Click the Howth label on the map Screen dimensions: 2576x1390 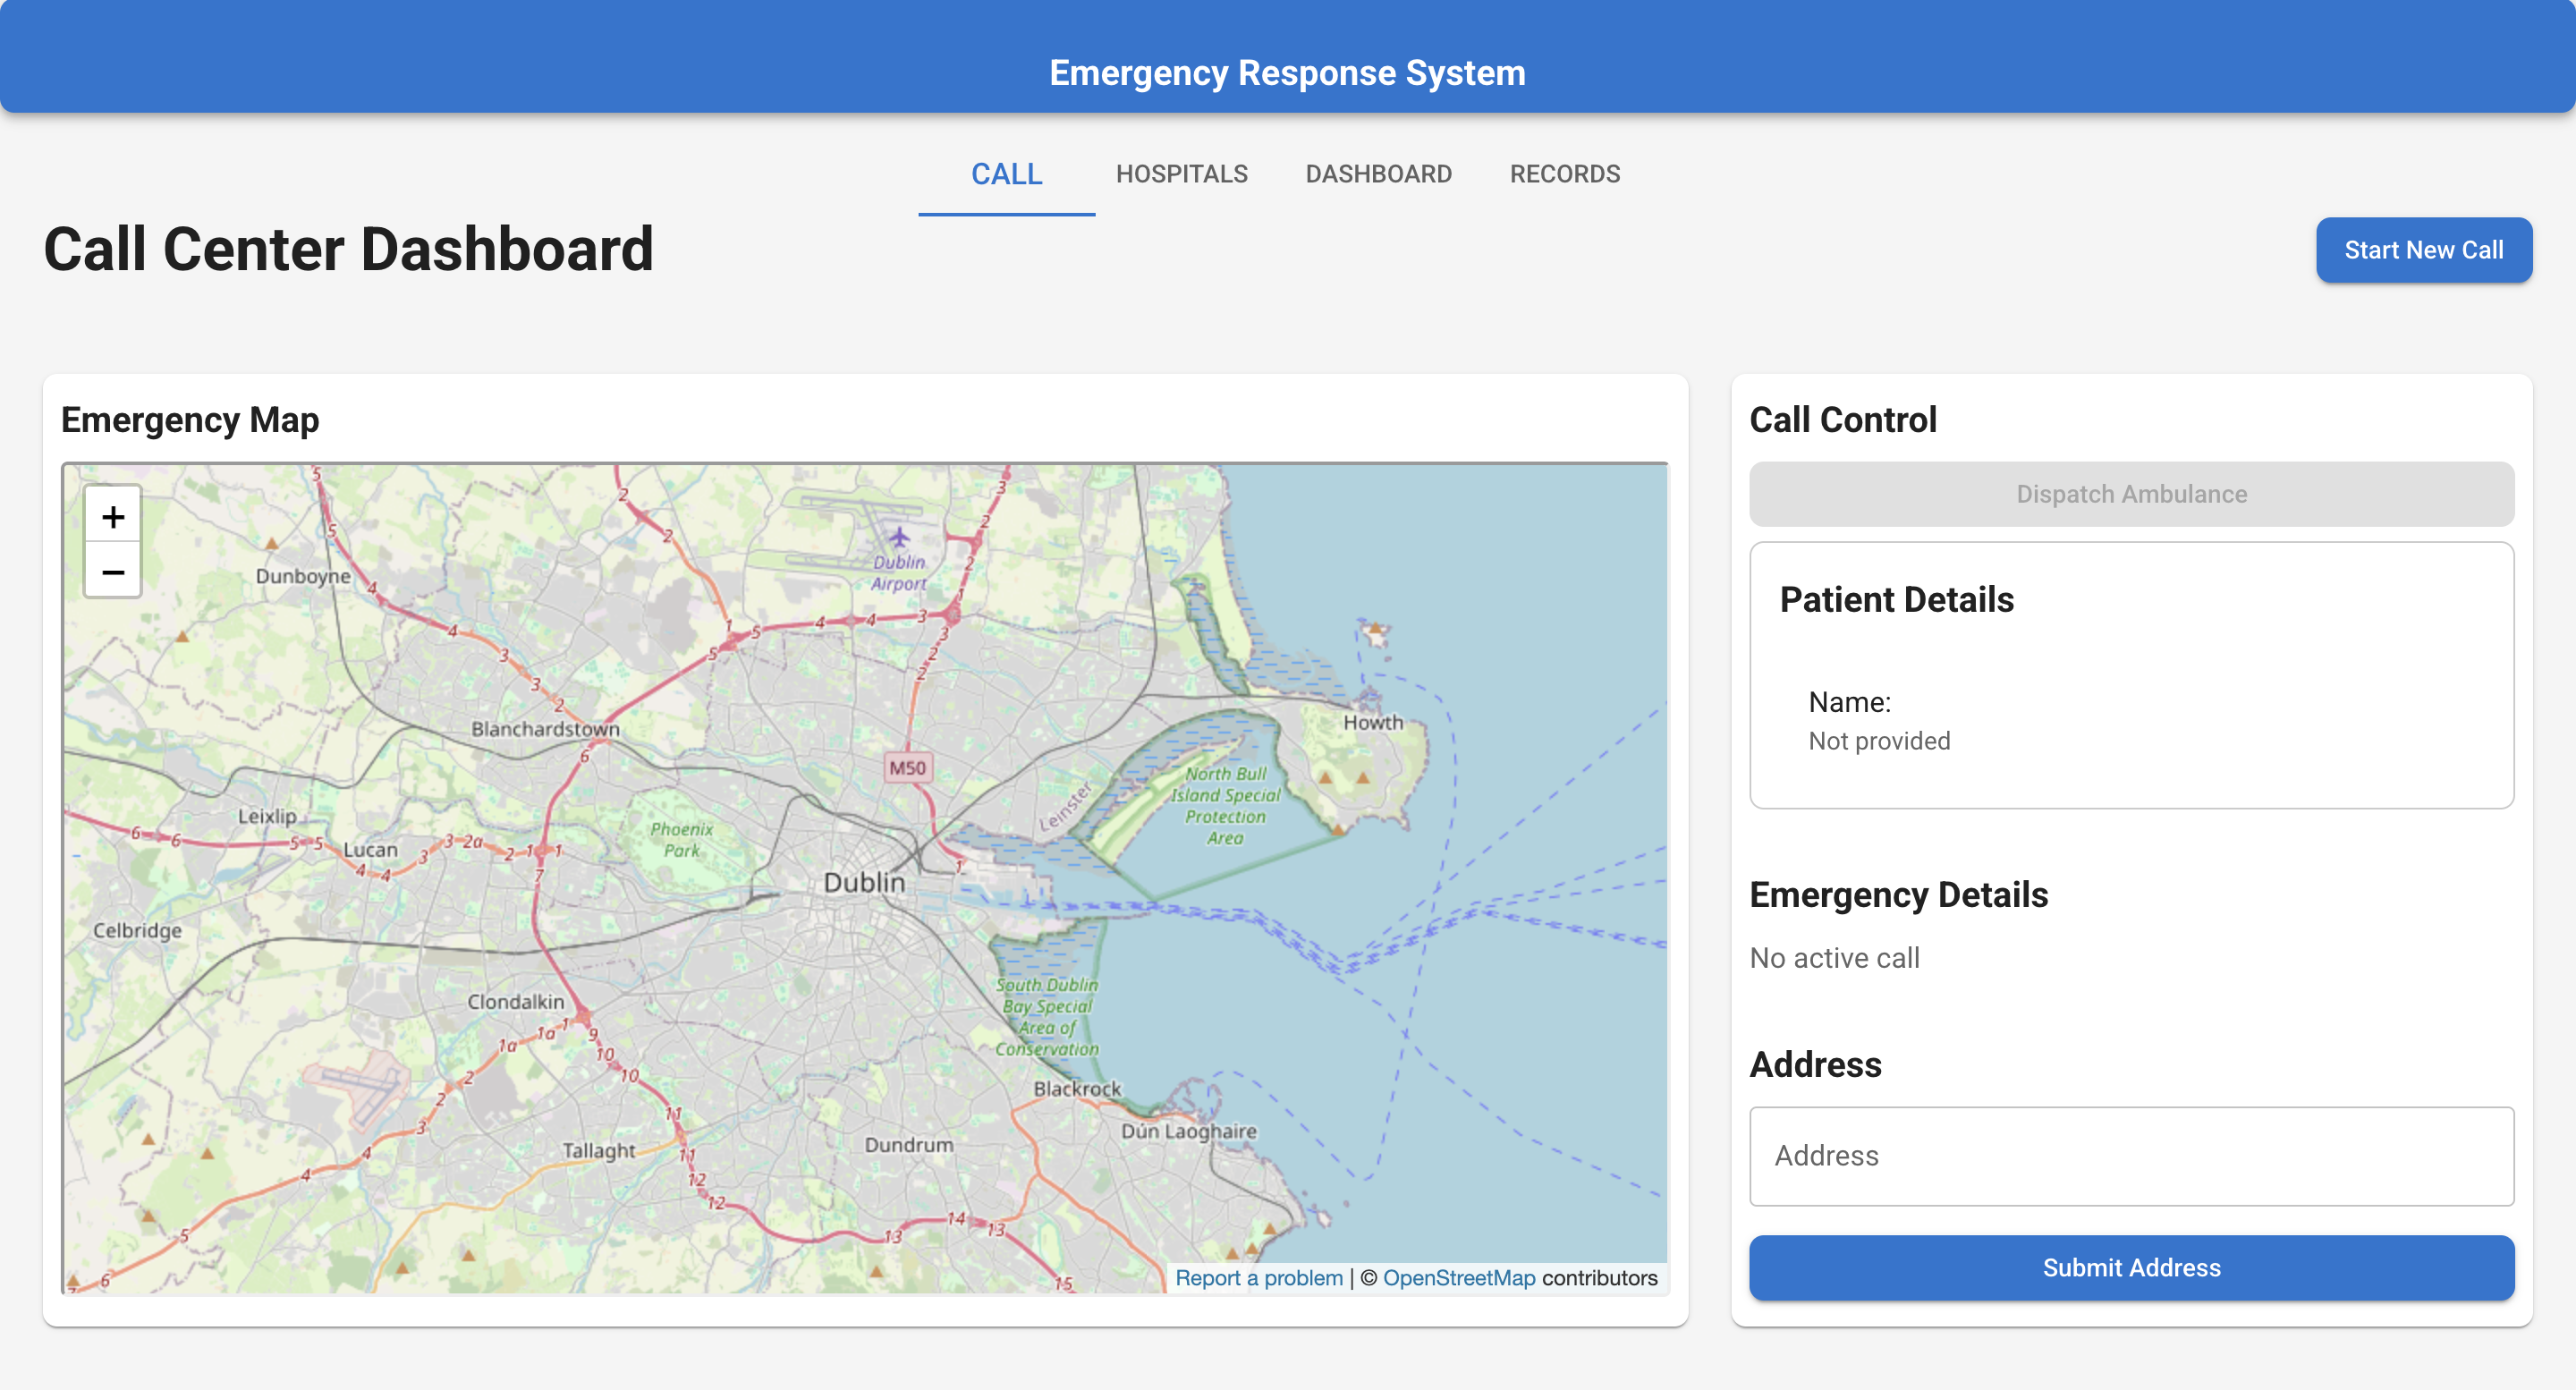coord(1372,722)
